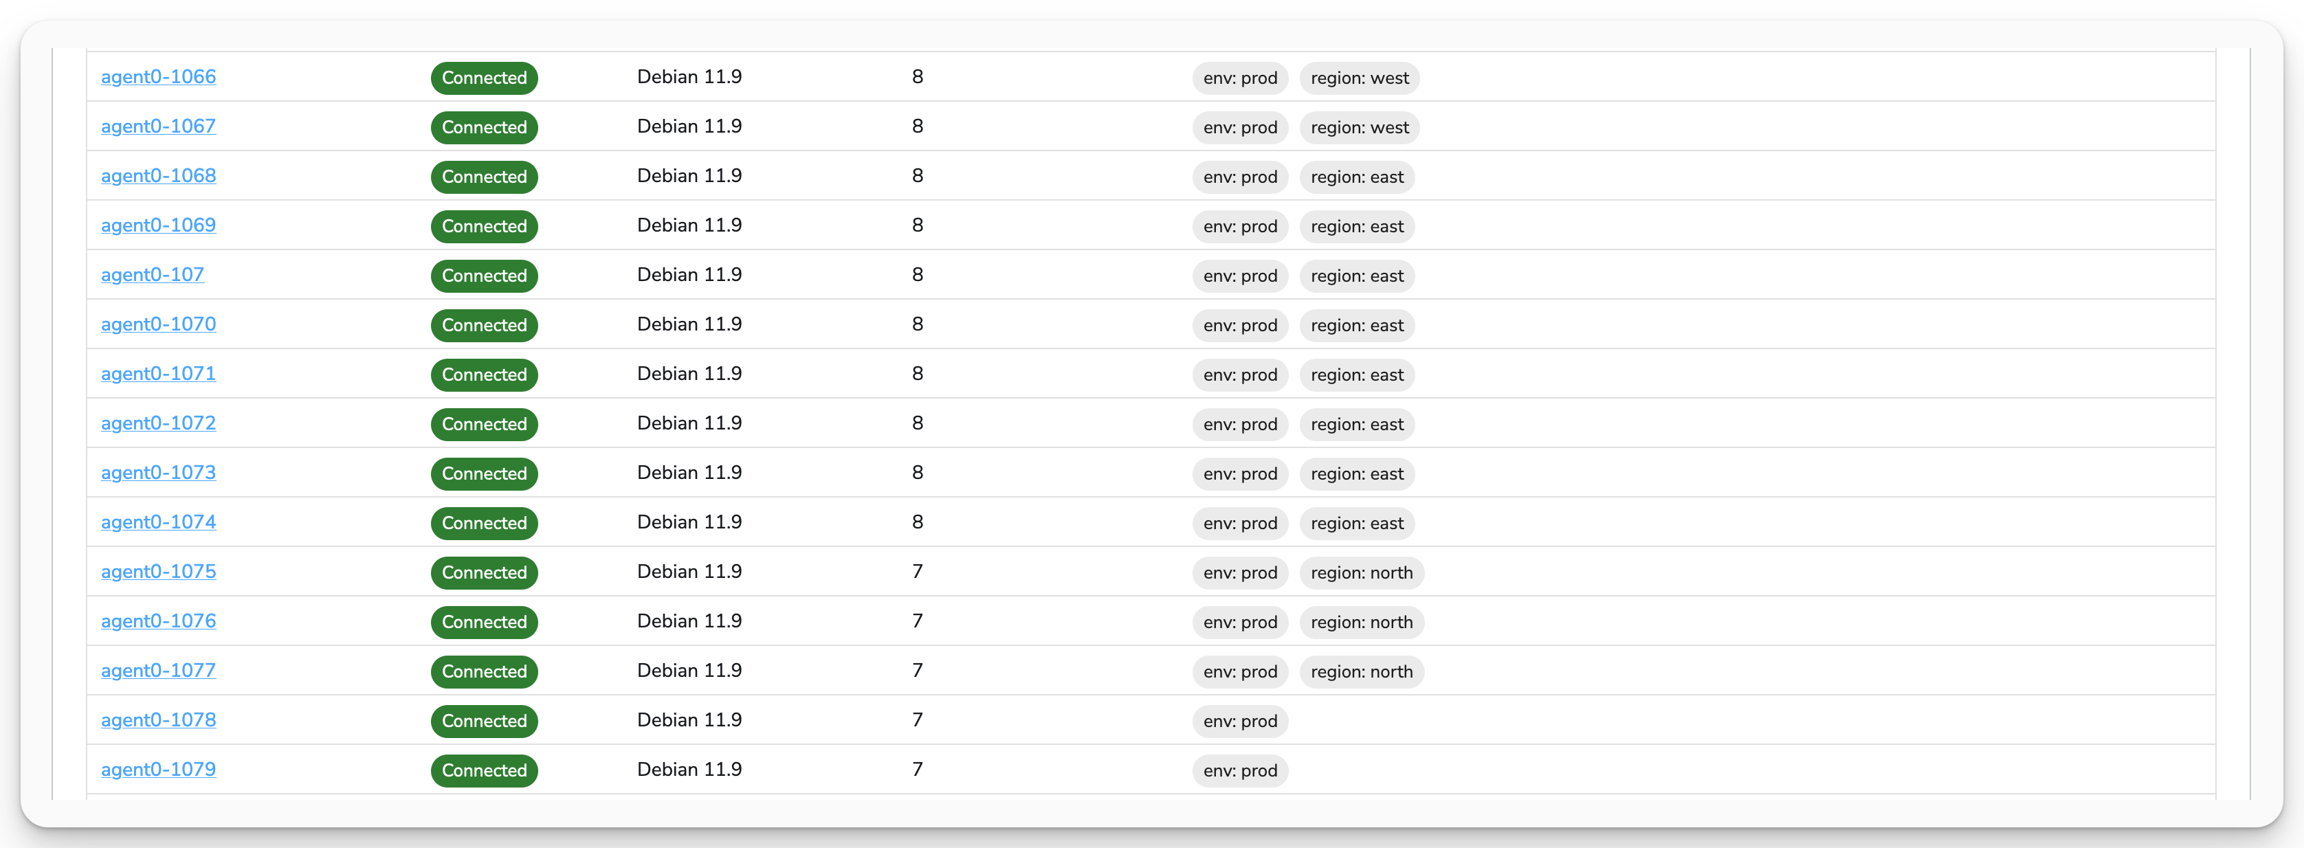Open the agent0-1077 link
This screenshot has height=848, width=2304.
coord(158,671)
